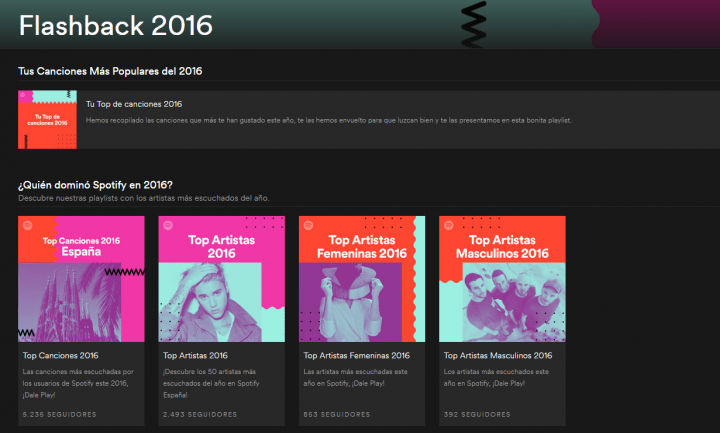The image size is (720, 433).
Task: Click '¿Quién dominó Spotify en 2016?' heading
Action: coord(96,185)
